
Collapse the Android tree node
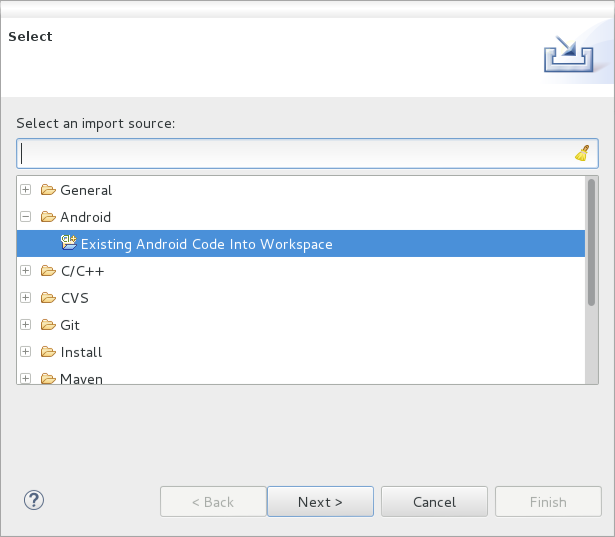[25, 217]
